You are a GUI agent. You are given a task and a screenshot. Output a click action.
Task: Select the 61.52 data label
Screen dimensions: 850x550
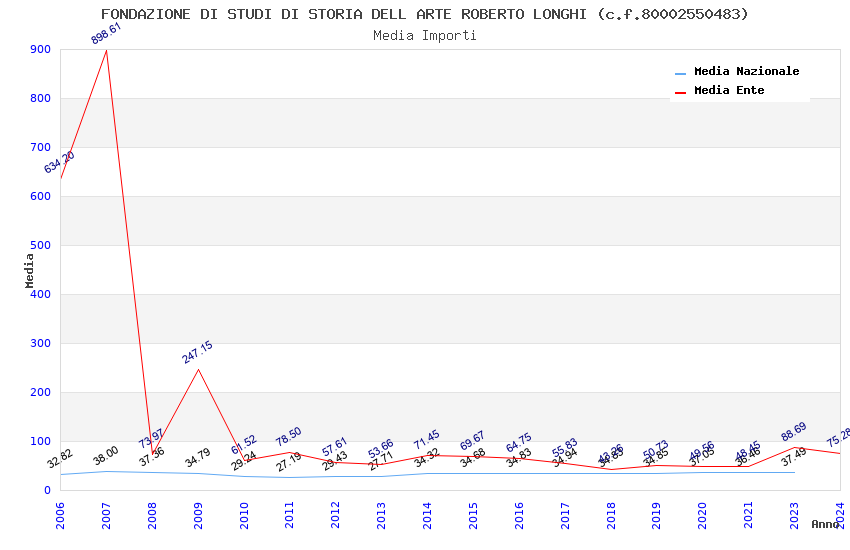point(244,445)
